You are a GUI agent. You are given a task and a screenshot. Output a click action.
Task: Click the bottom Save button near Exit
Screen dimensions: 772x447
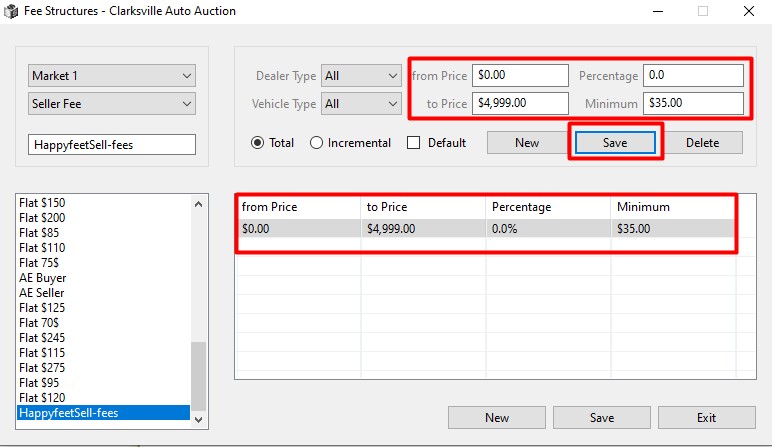coord(601,417)
